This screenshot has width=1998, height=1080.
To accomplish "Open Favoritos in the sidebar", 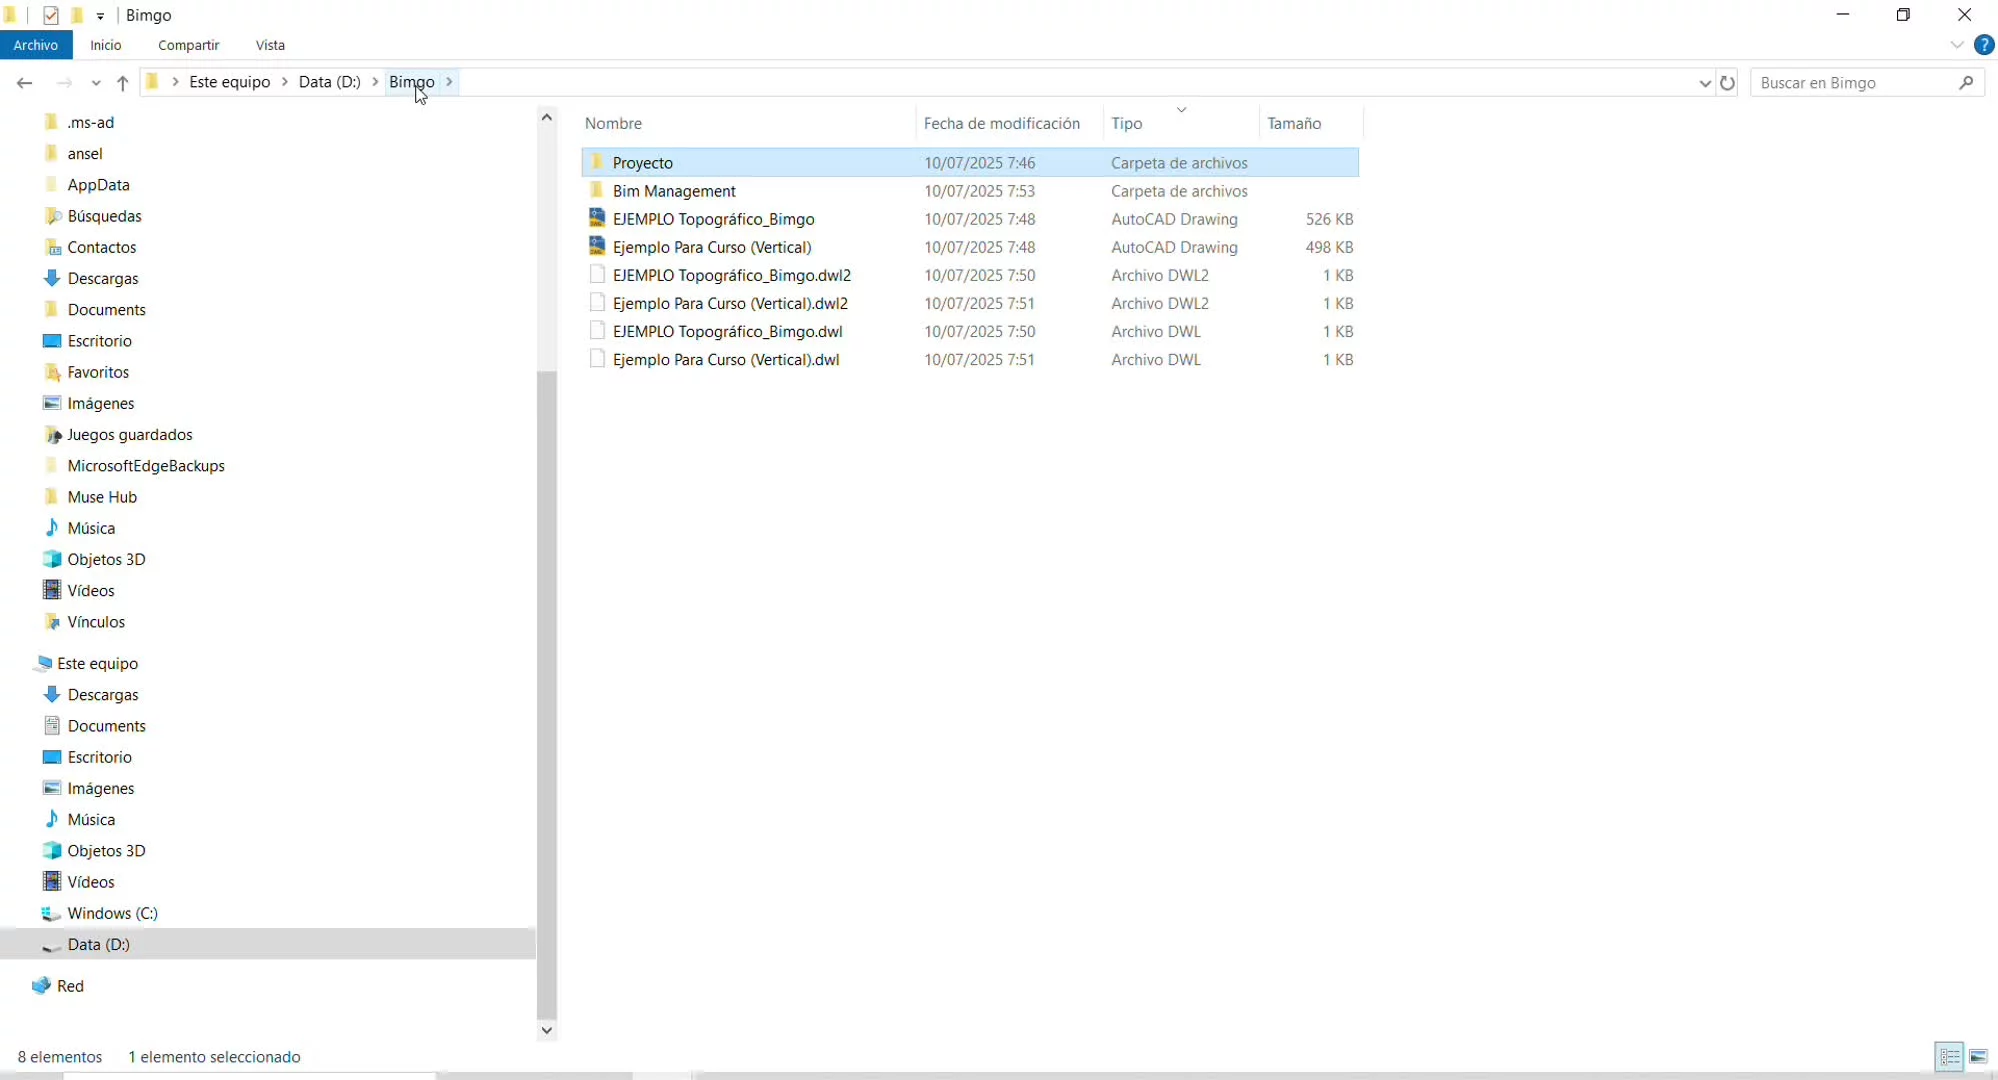I will pos(98,371).
